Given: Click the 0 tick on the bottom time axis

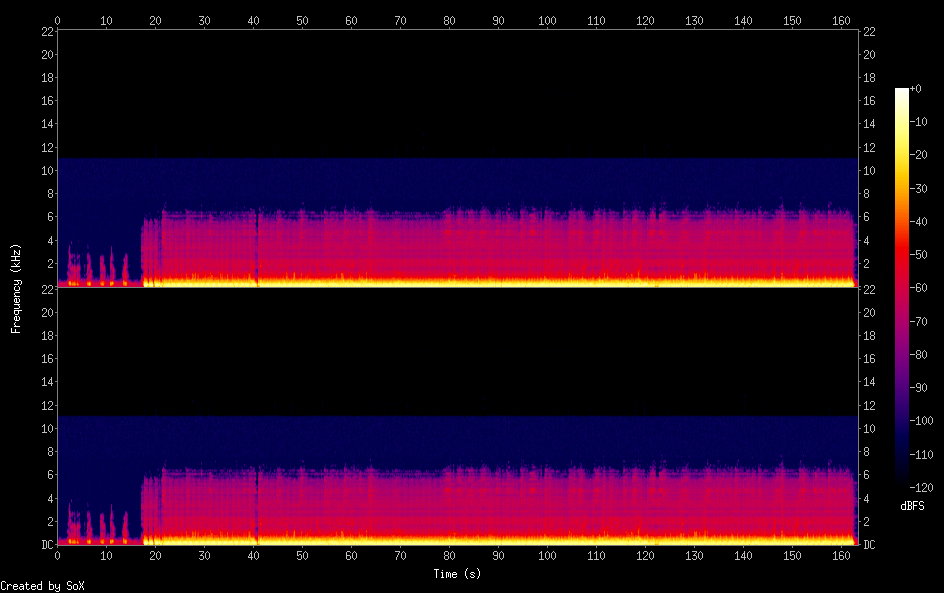Looking at the screenshot, I should pos(58,555).
